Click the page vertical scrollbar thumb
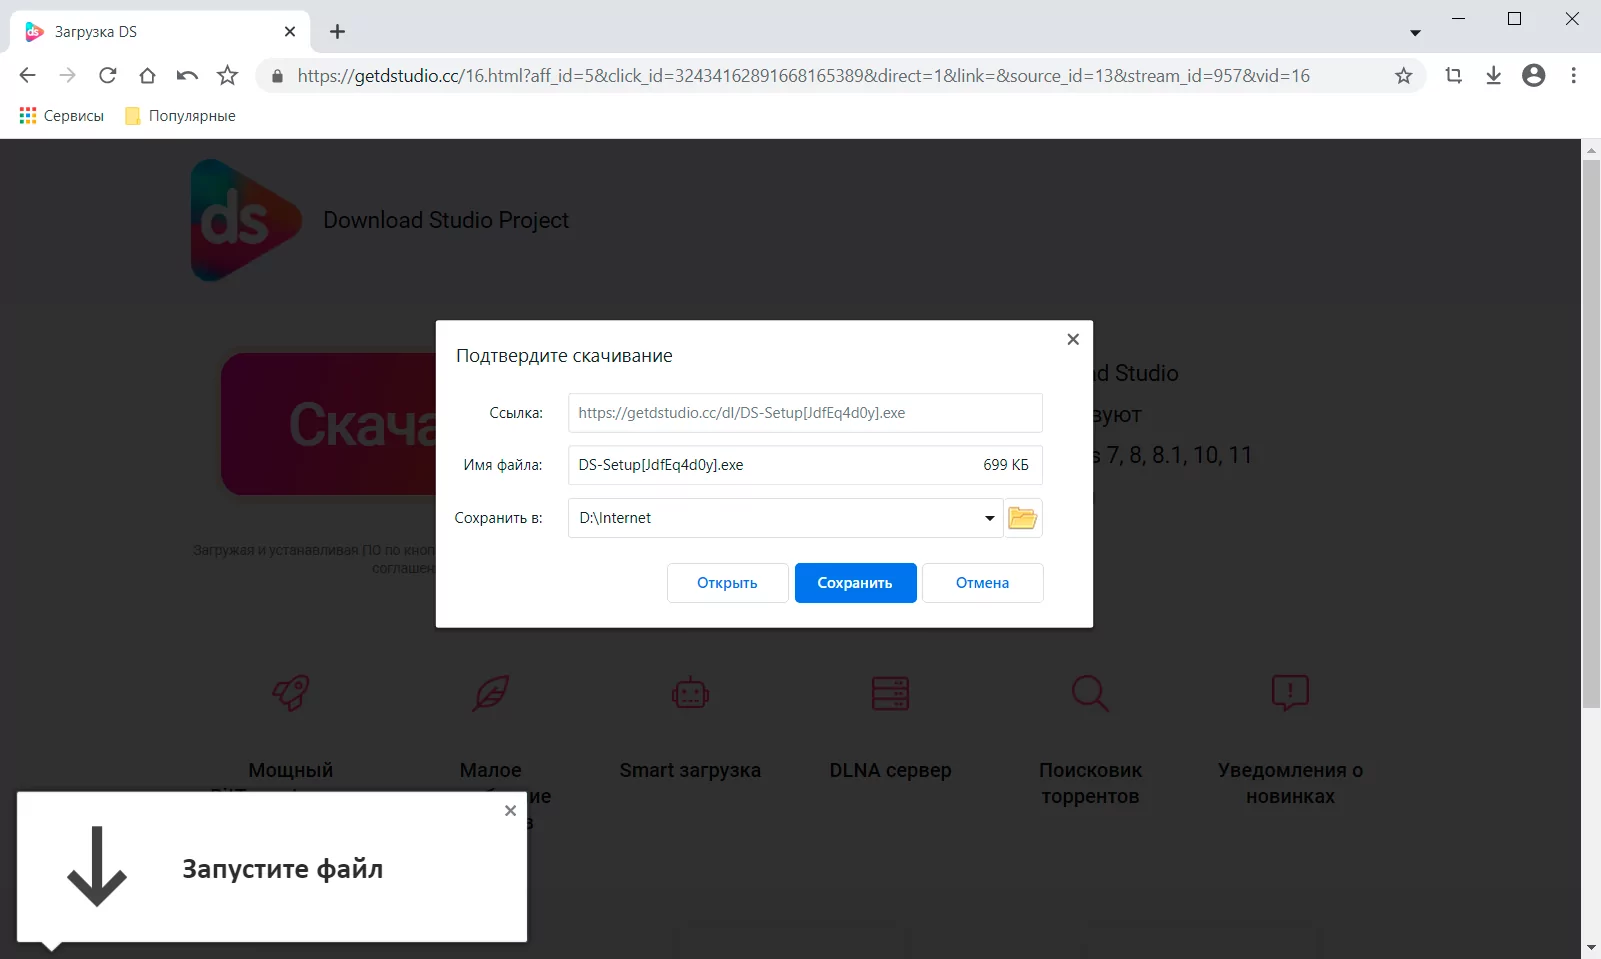The image size is (1601, 959). pos(1591,433)
